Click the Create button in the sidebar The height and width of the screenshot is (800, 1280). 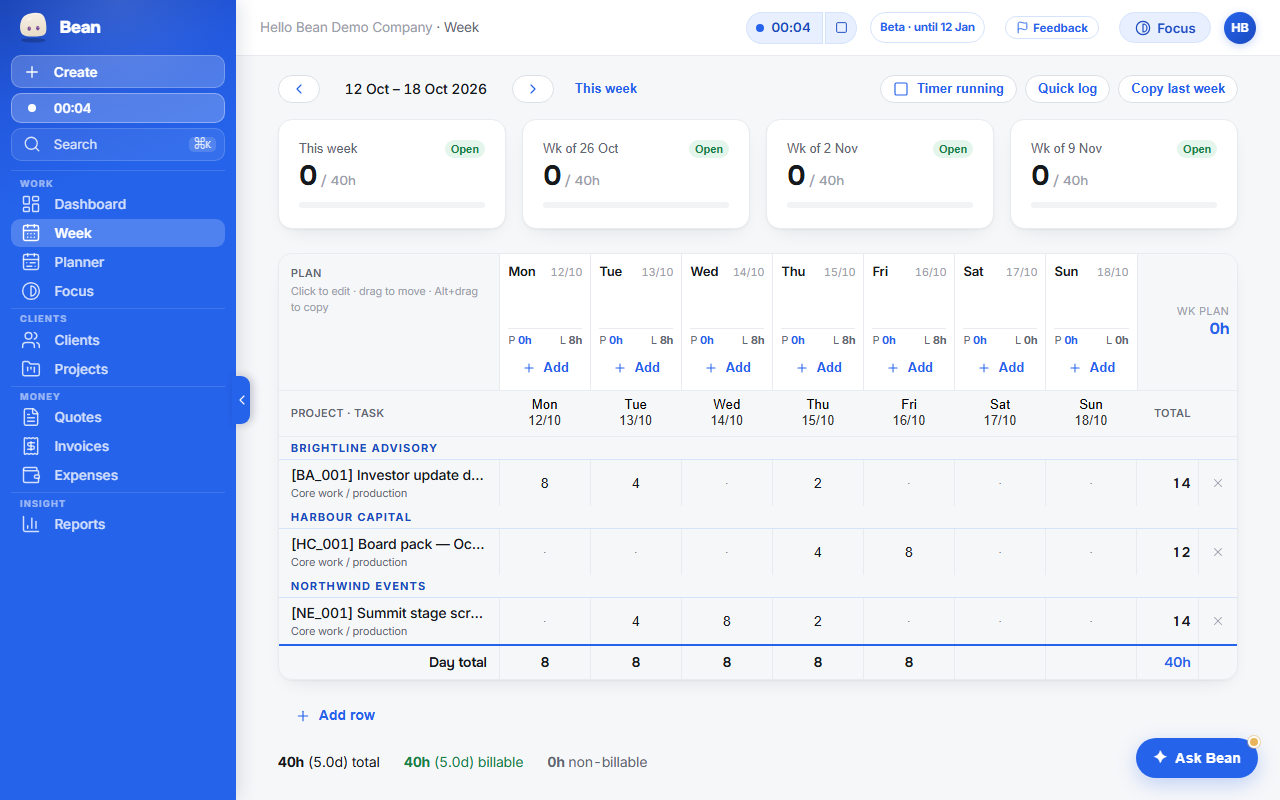[118, 72]
